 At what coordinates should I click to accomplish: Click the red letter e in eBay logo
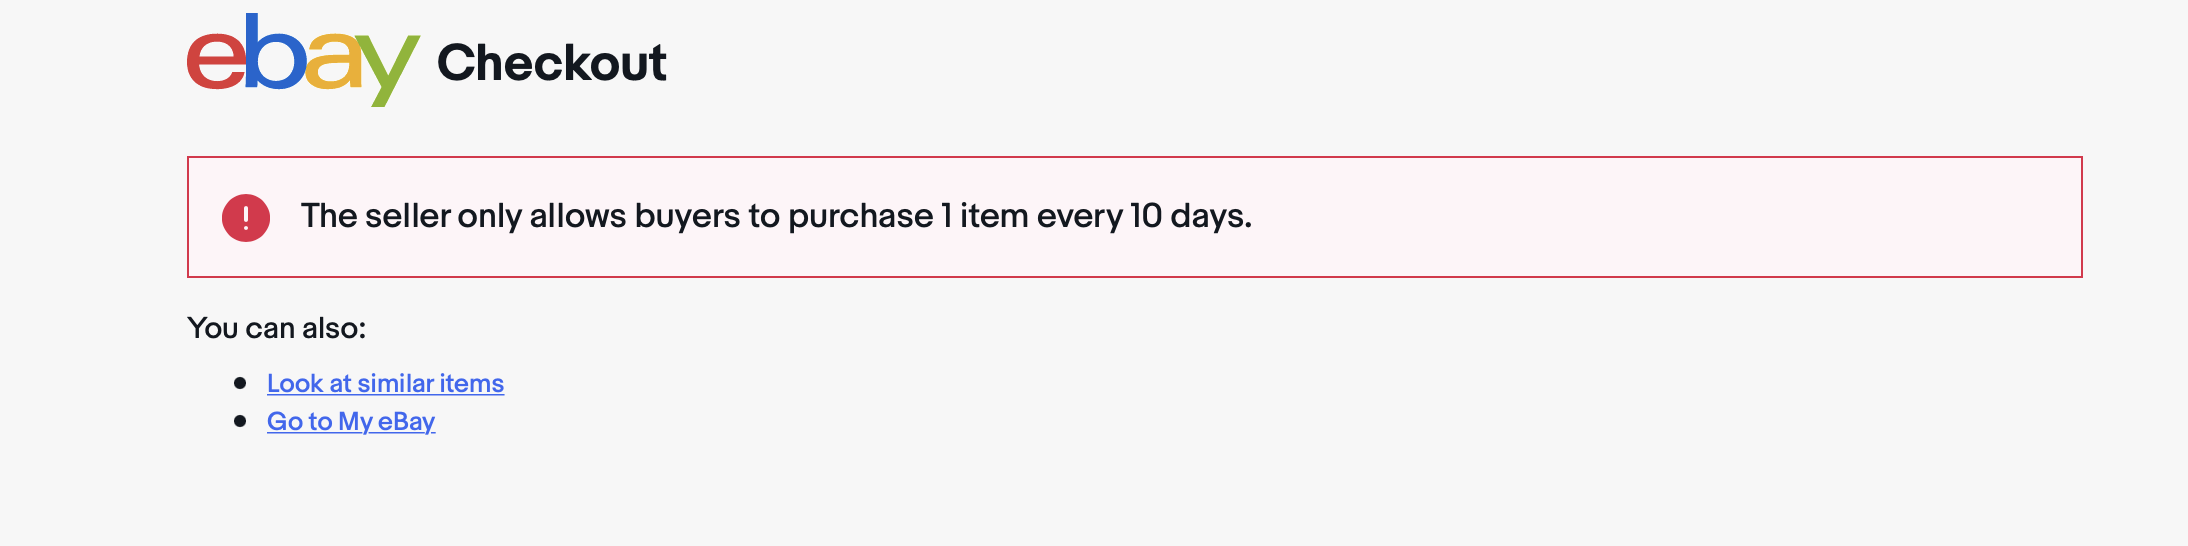(x=216, y=61)
